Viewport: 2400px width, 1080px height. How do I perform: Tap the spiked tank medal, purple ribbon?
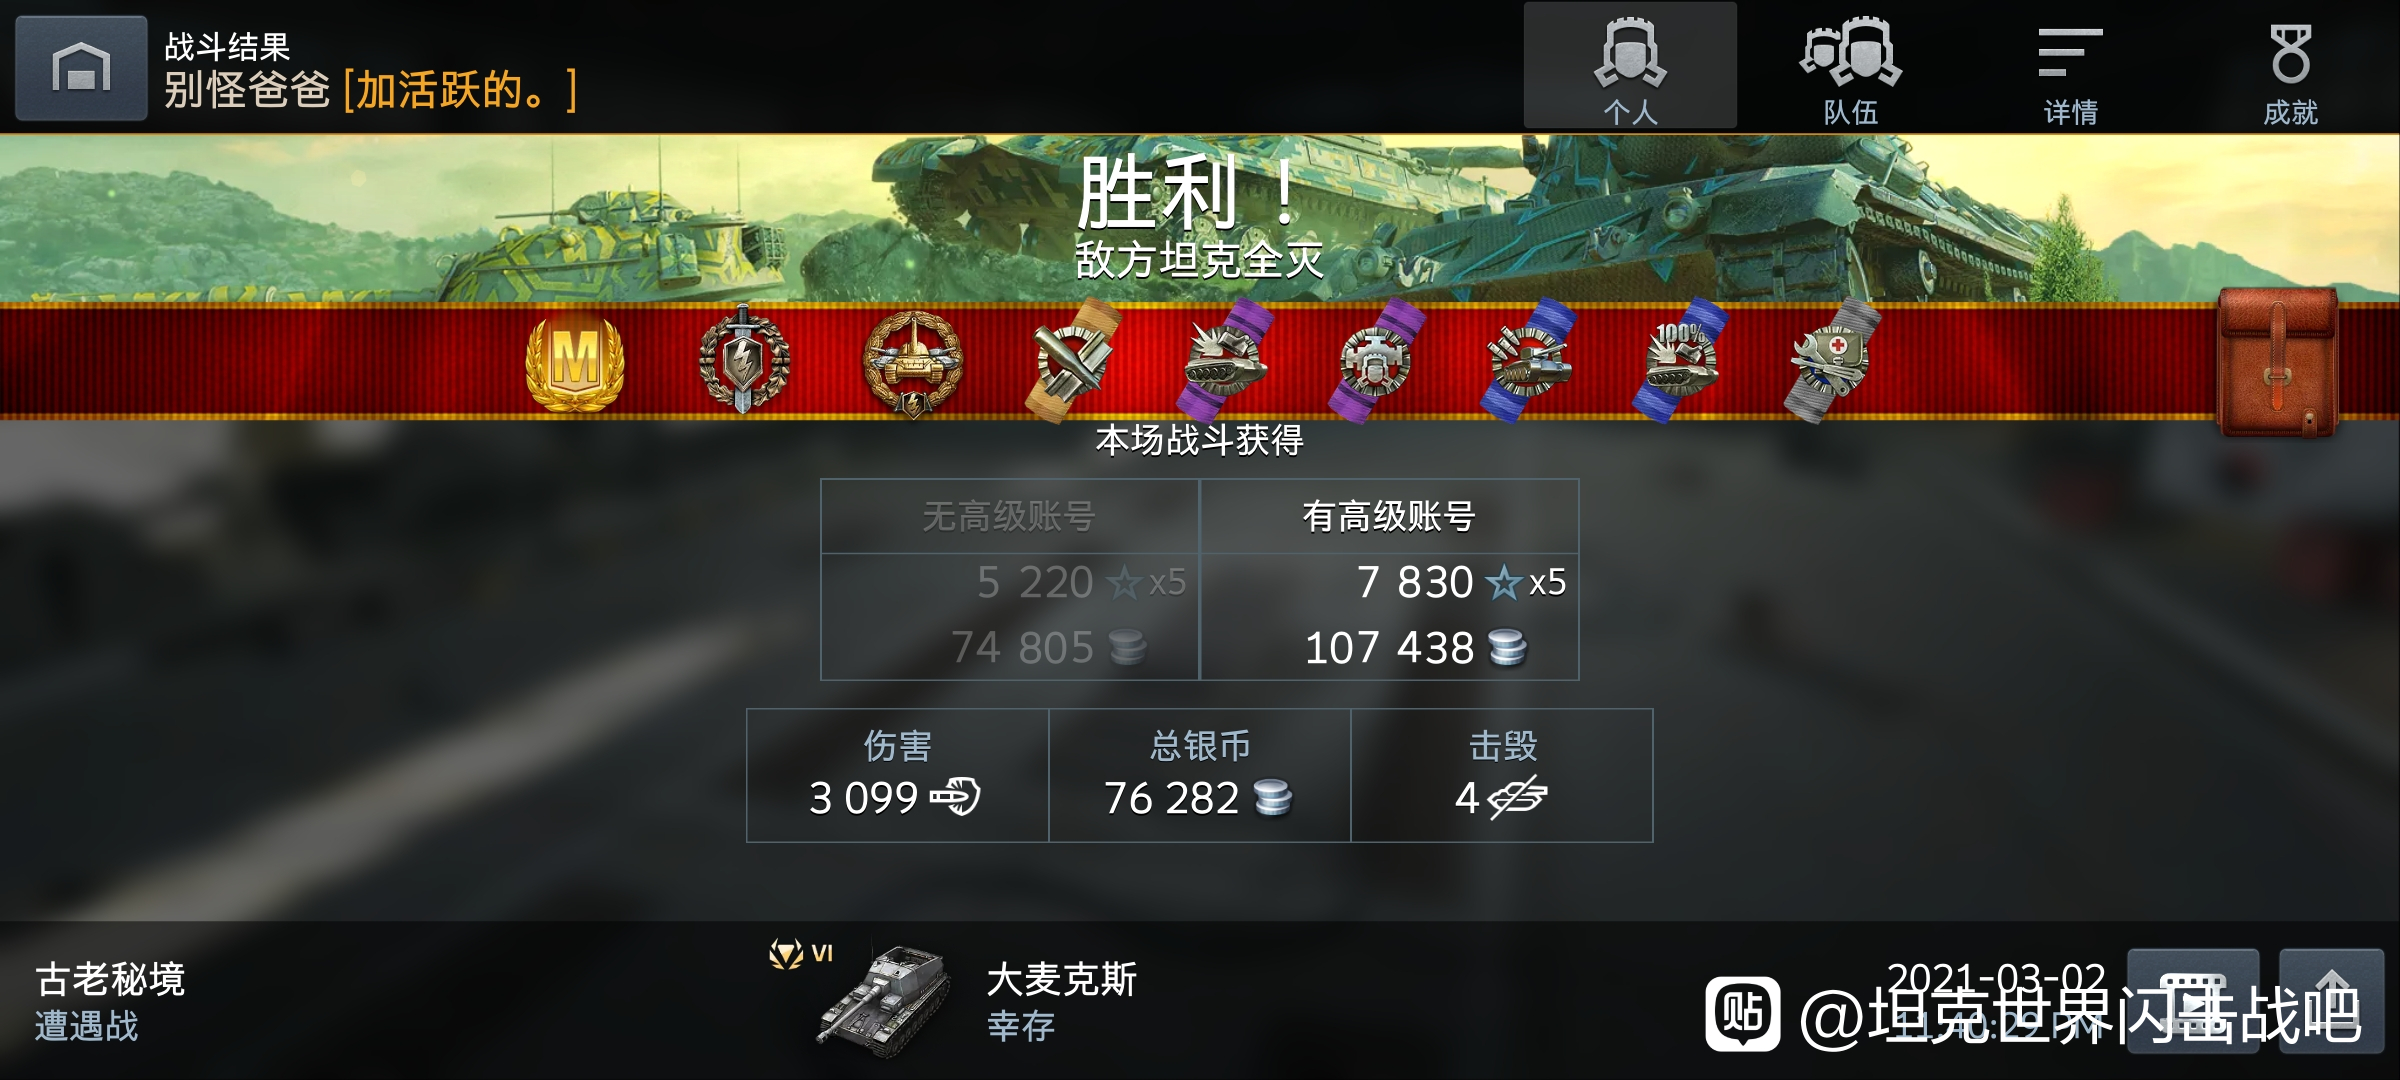point(1225,360)
